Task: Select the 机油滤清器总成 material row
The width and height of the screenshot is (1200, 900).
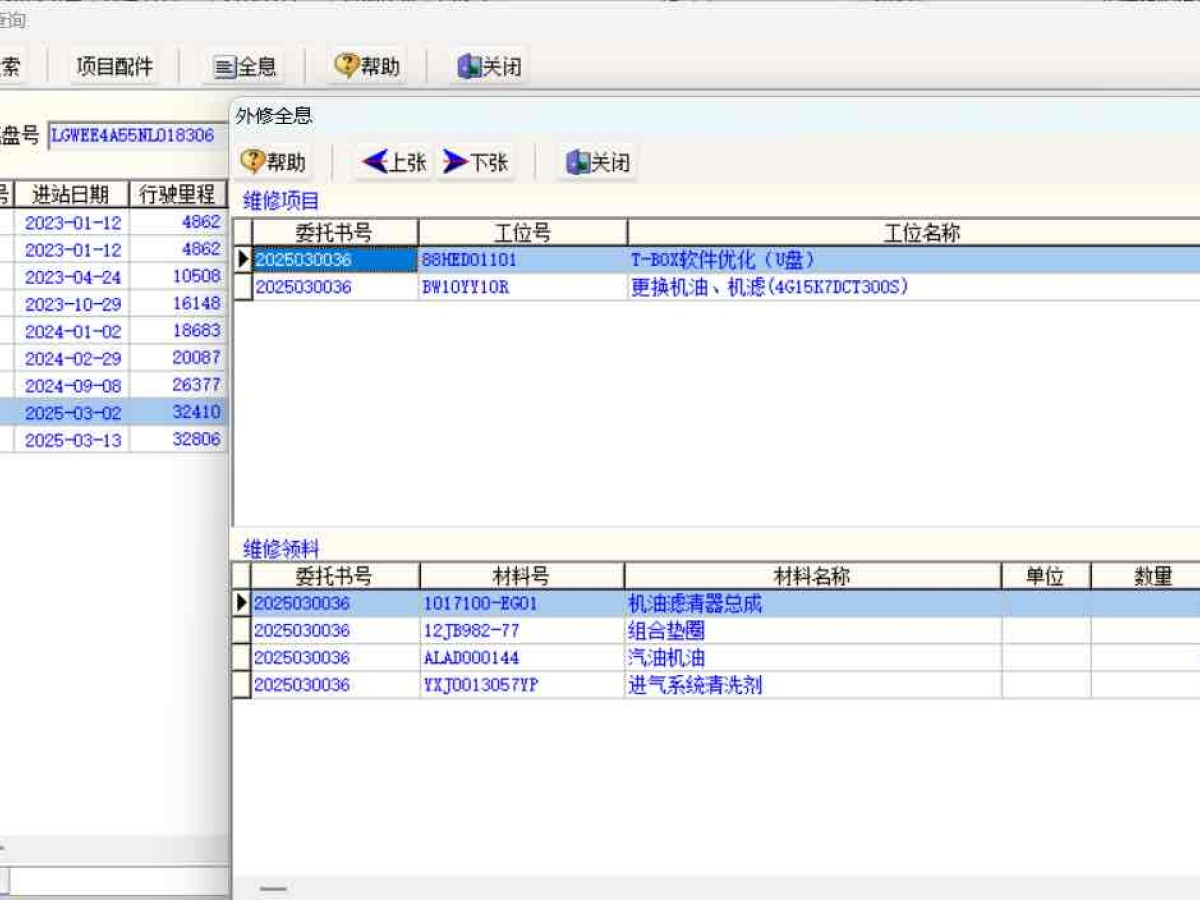Action: tap(695, 604)
